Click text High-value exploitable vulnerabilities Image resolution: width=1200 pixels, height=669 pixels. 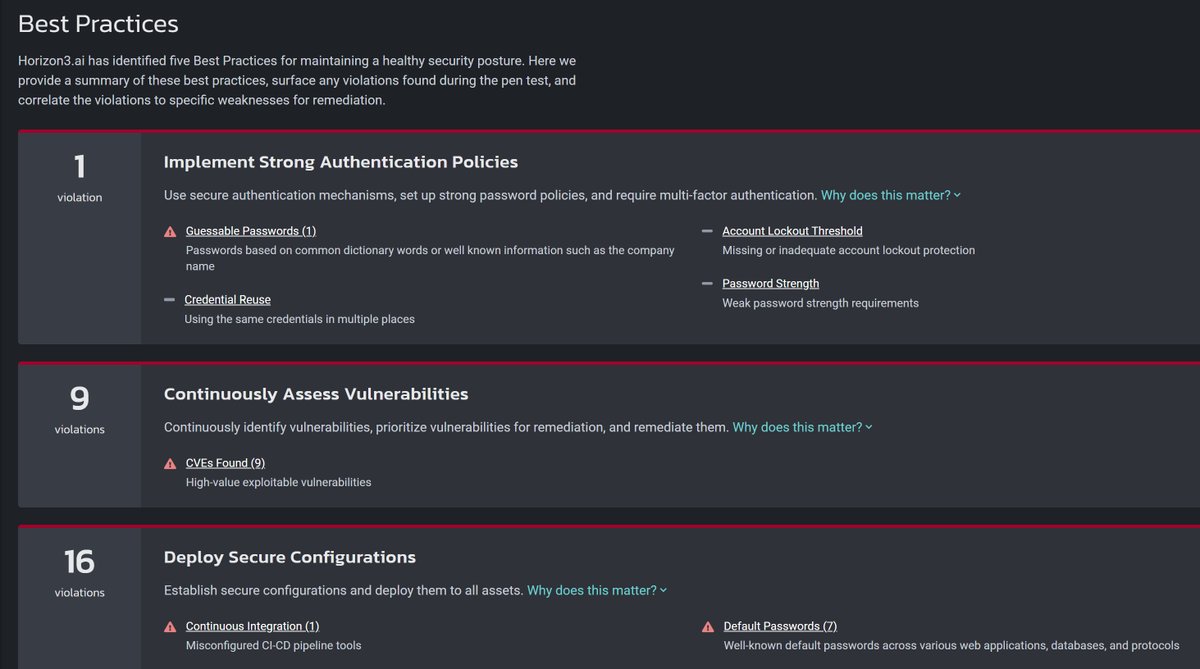tap(279, 482)
